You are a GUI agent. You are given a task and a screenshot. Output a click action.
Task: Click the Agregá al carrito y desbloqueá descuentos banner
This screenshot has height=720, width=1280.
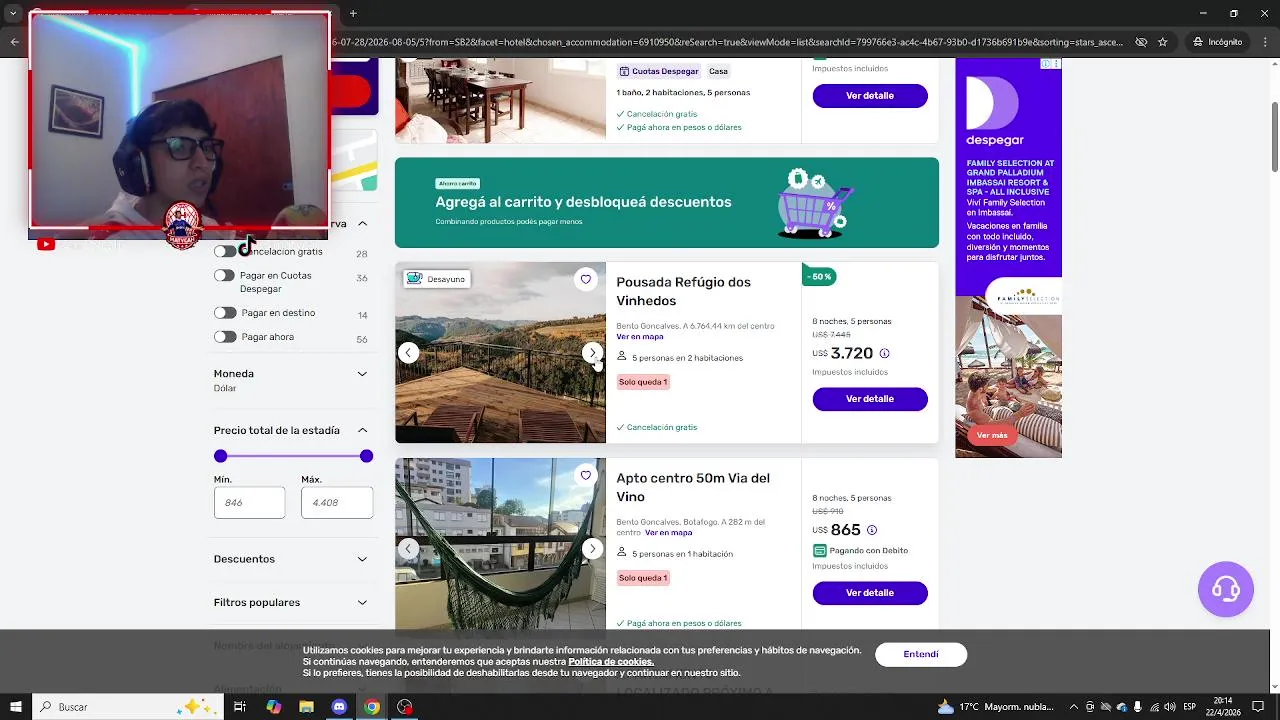667,203
